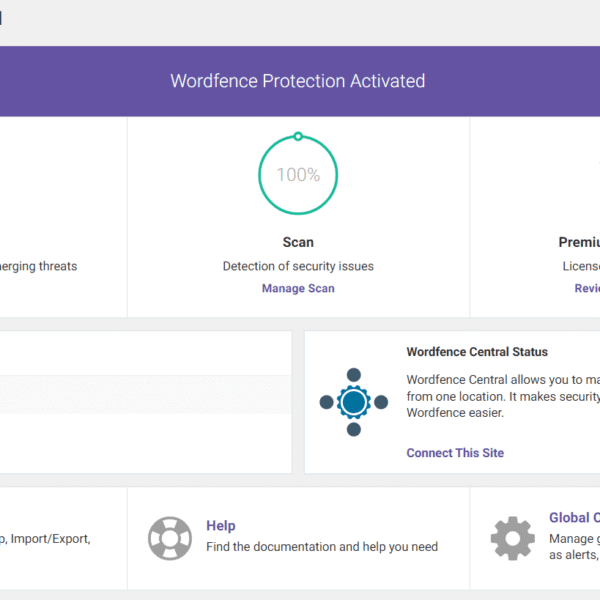The width and height of the screenshot is (600, 600).
Task: Click the Scan 100% progress circle
Action: [298, 175]
